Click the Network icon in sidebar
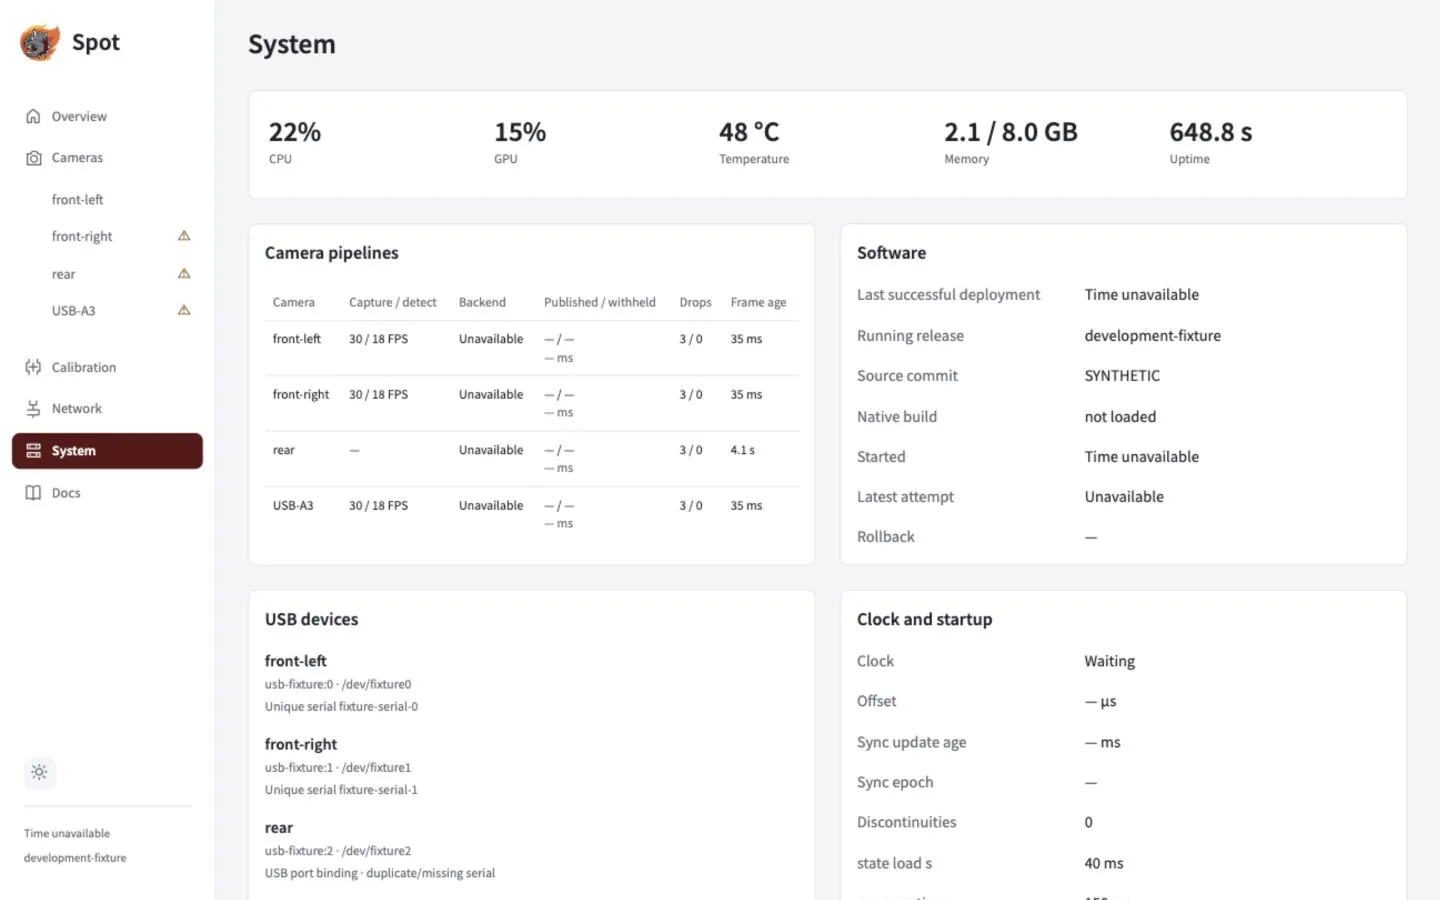 tap(33, 409)
